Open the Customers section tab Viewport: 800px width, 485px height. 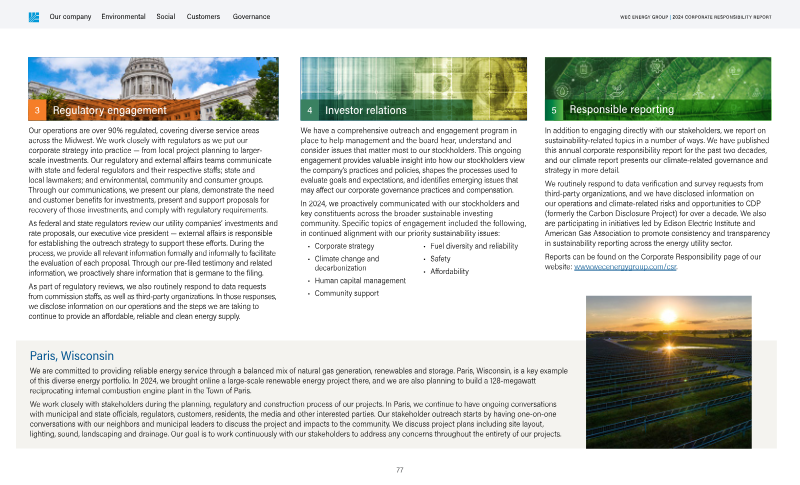204,17
